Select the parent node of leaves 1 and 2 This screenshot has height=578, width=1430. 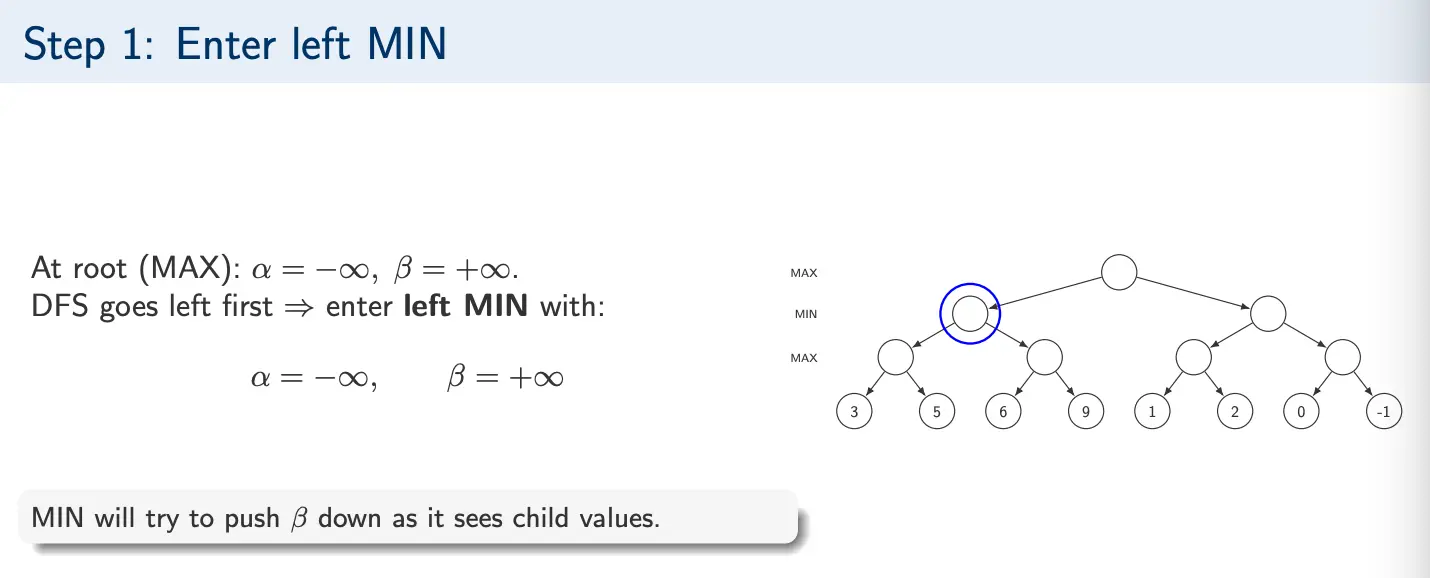[x=1193, y=356]
